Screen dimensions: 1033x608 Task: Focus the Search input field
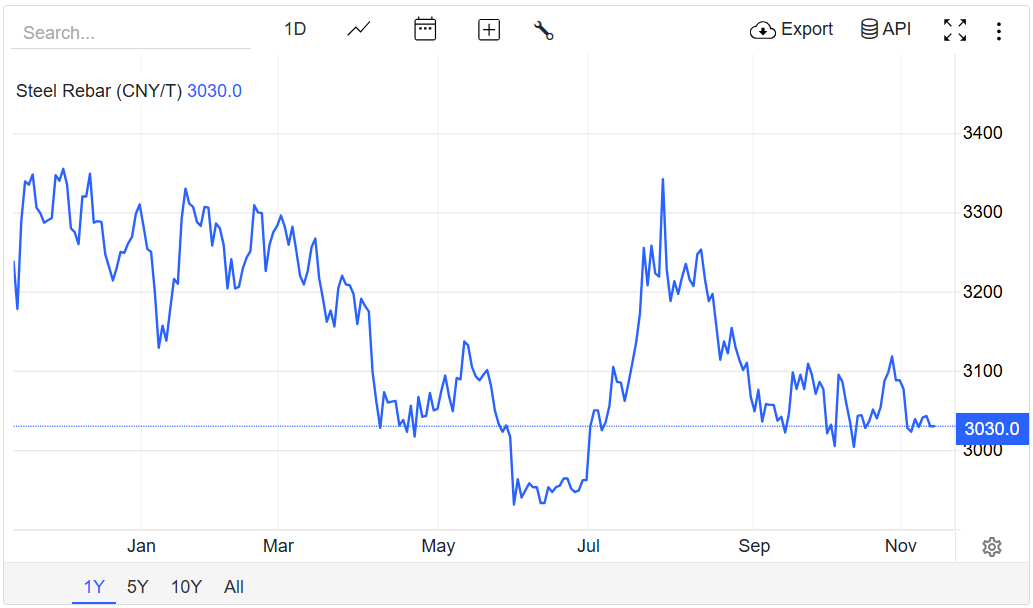(x=130, y=33)
